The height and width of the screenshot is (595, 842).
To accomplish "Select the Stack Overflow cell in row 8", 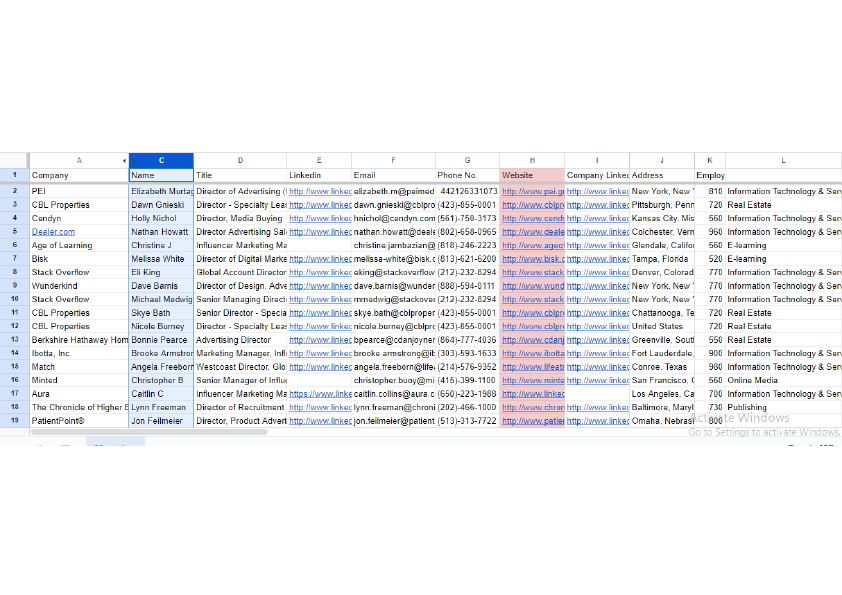I will pyautogui.click(x=80, y=271).
